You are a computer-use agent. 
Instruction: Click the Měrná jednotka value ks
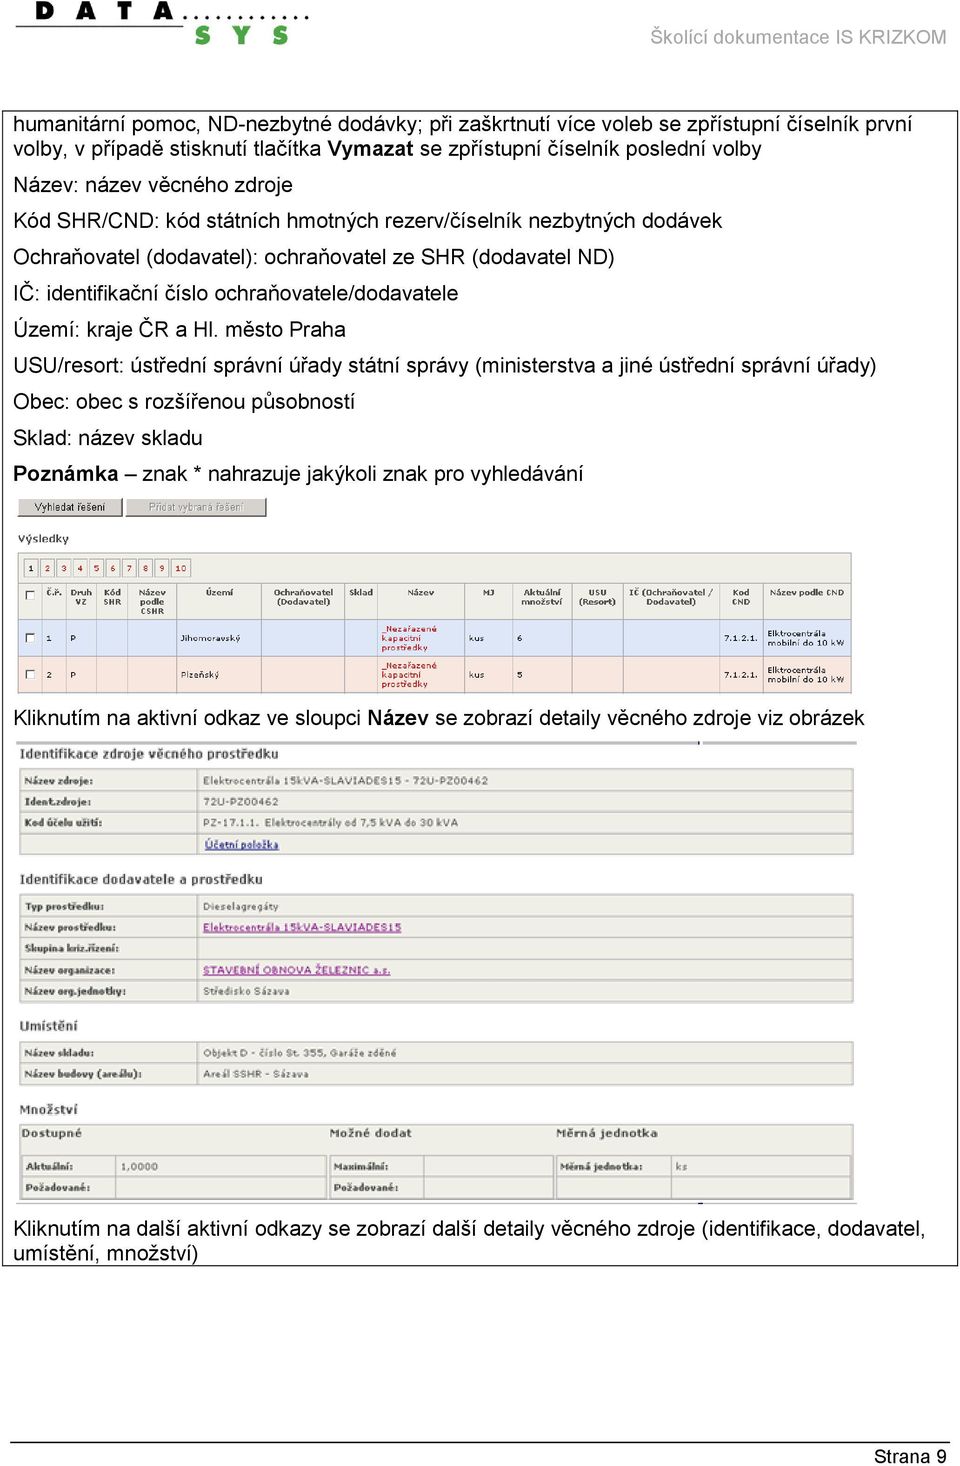tap(682, 1167)
